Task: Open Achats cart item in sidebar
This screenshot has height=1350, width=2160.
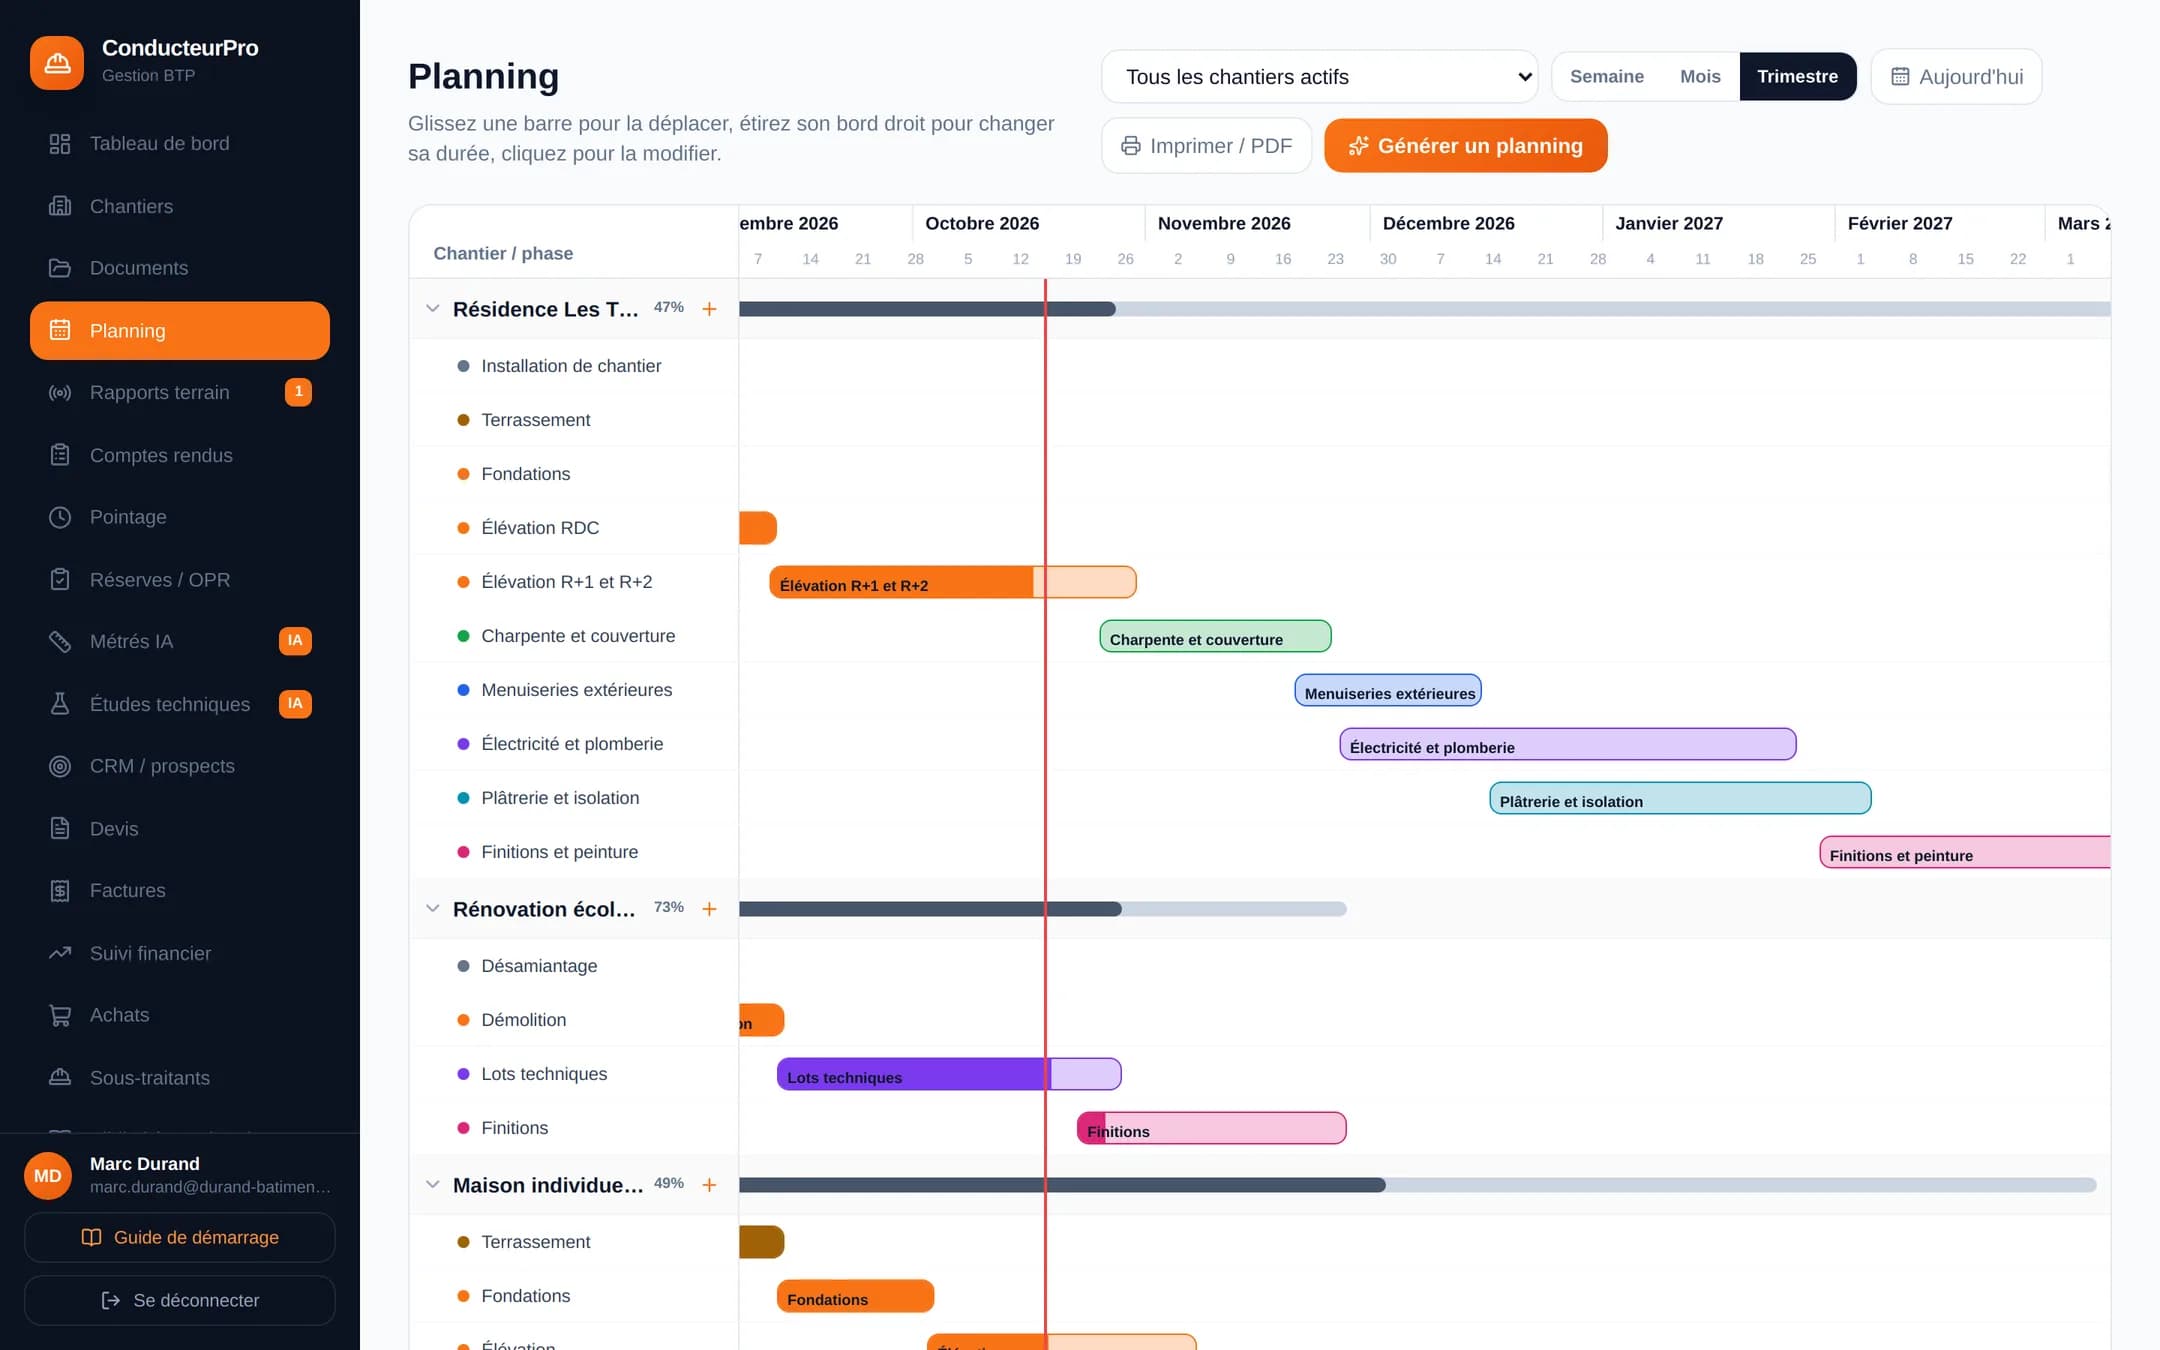Action: (180, 1015)
